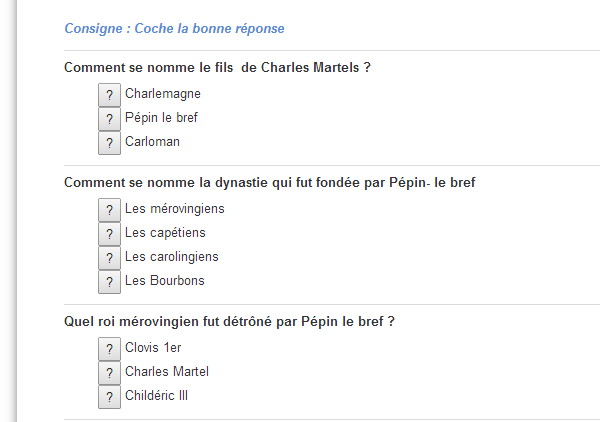Choose the ? button beside Les mérovingiens
Image resolution: width=600 pixels, height=422 pixels.
(x=109, y=210)
